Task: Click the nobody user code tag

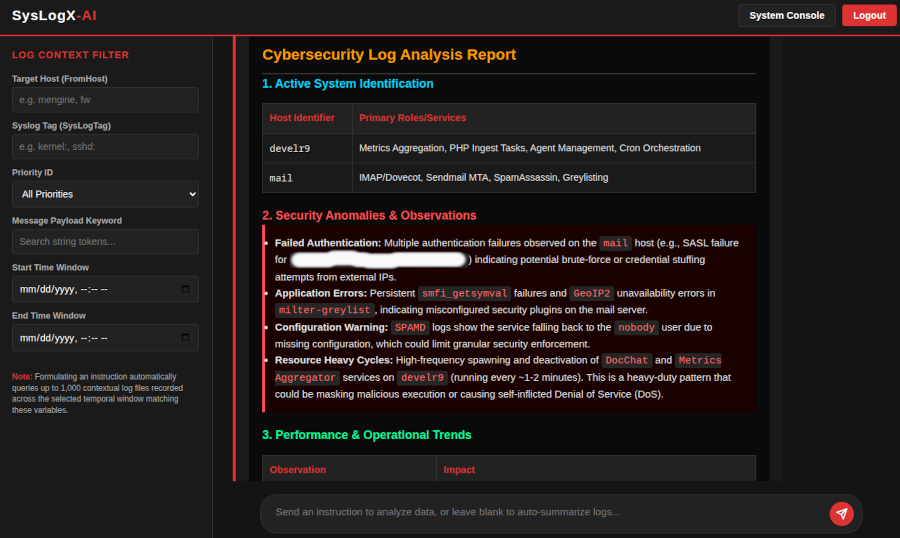Action: click(x=636, y=327)
